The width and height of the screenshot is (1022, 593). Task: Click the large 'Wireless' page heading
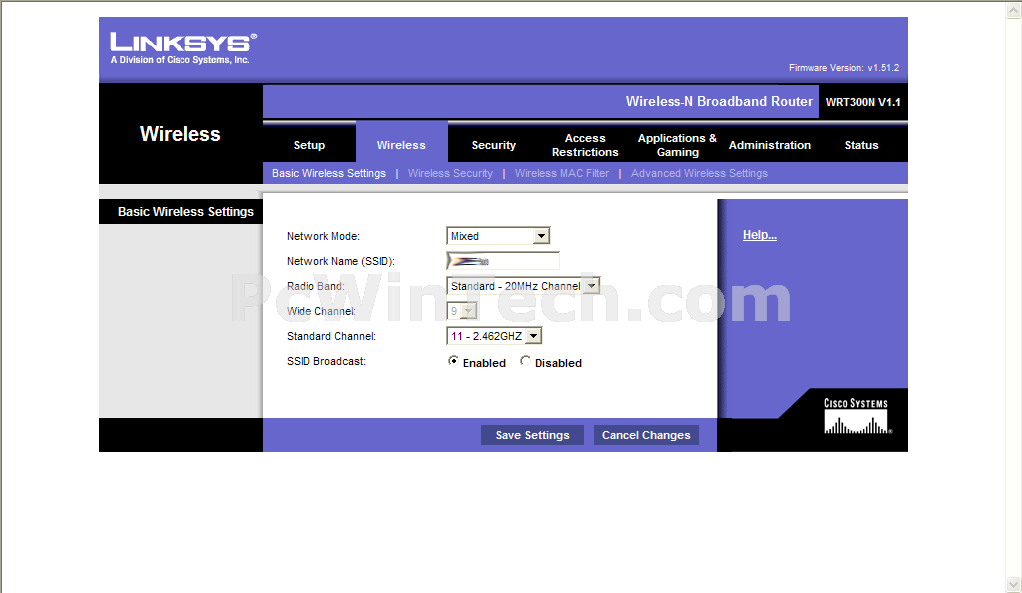pyautogui.click(x=180, y=134)
